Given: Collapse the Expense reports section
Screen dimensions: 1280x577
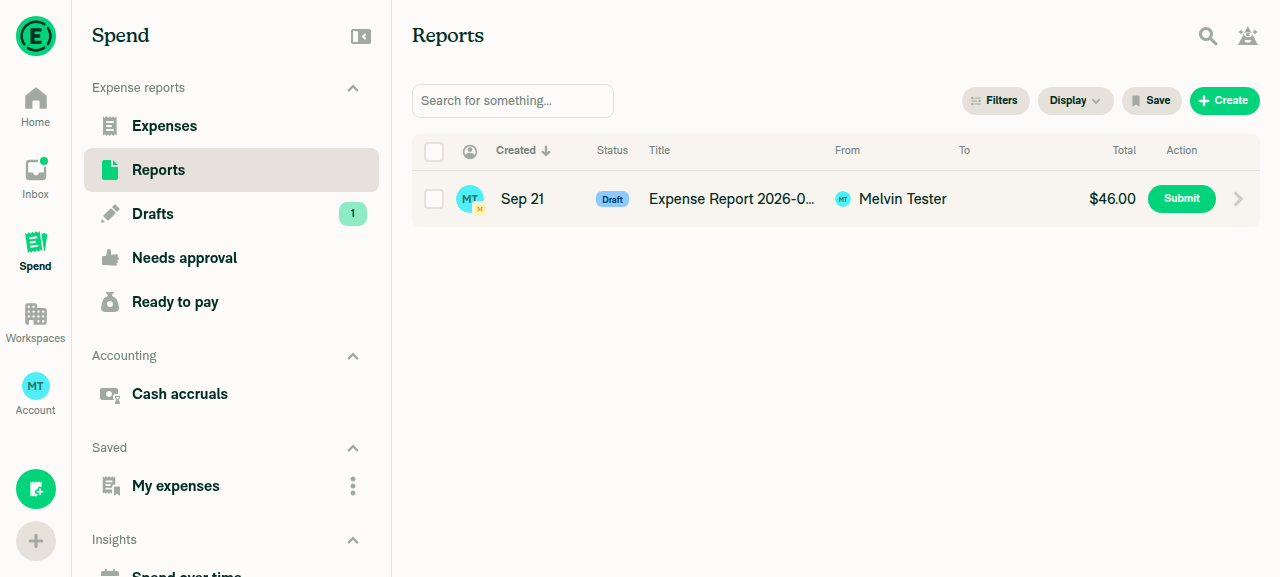Looking at the screenshot, I should coord(353,88).
